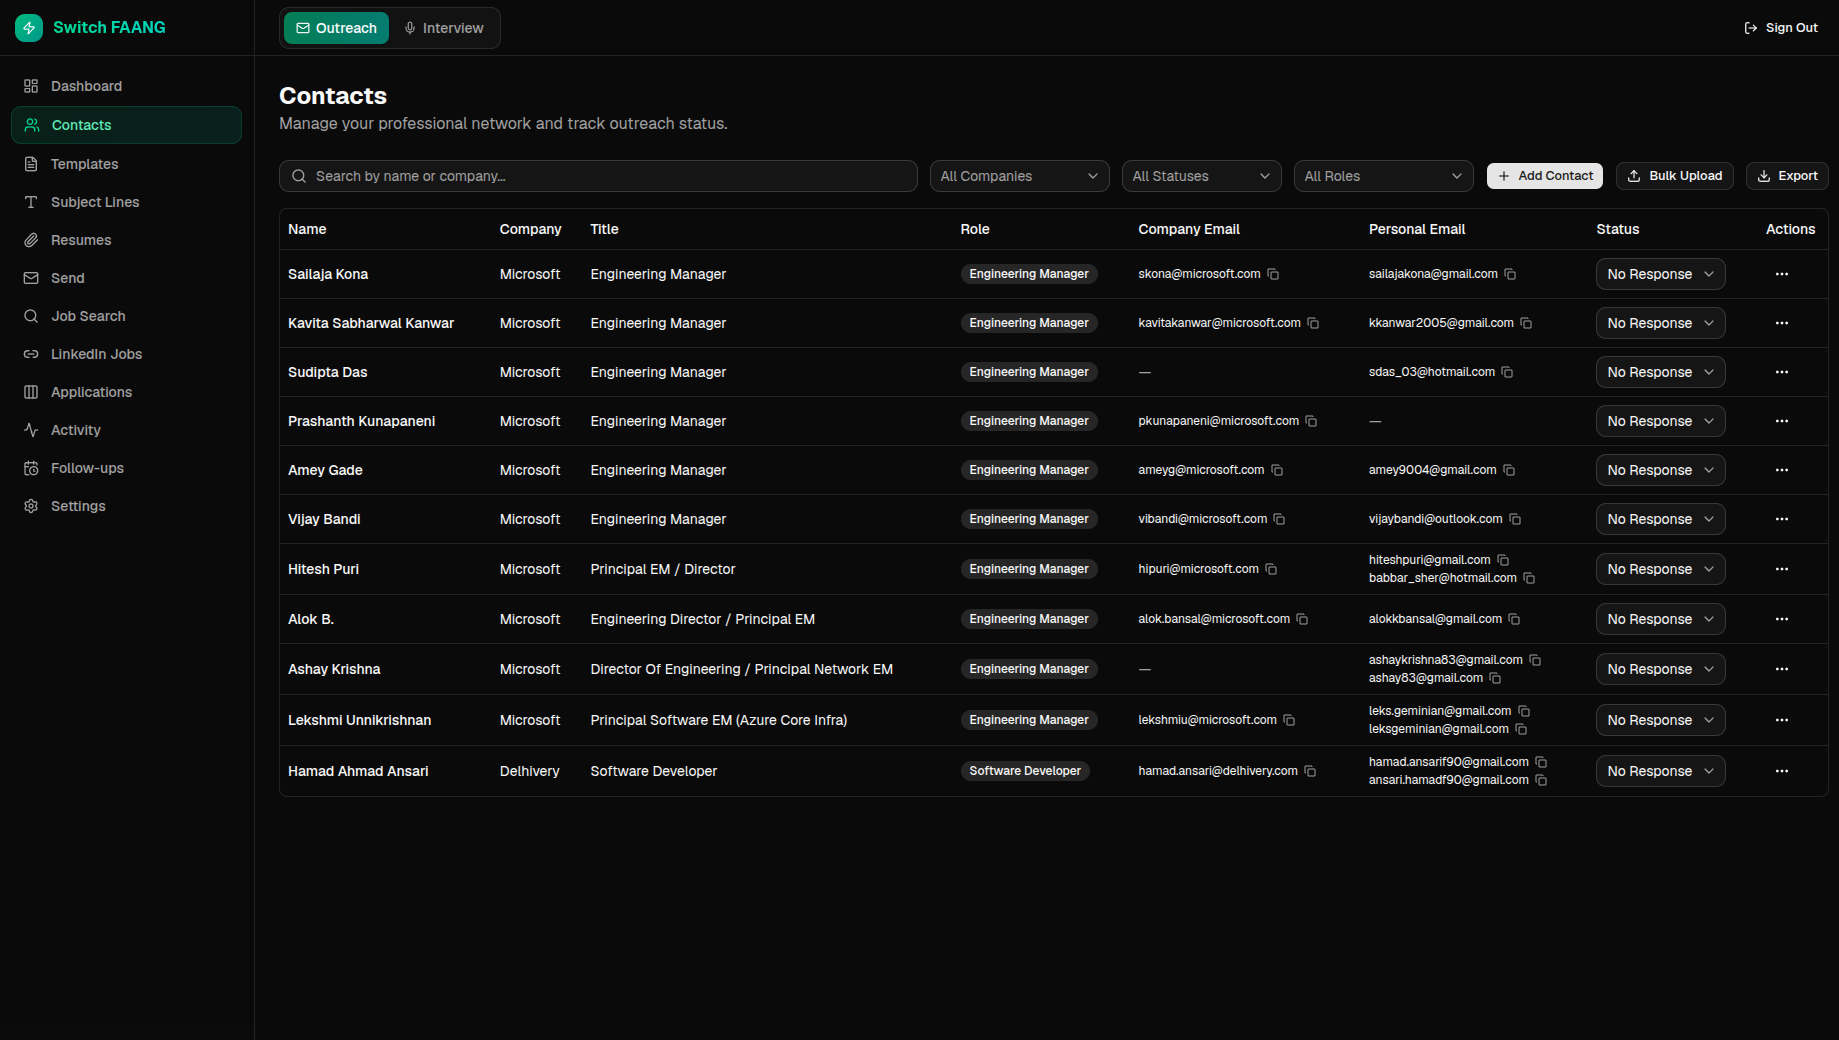
Task: Copy alok.bansal@microsoft.com email address
Action: click(1302, 619)
